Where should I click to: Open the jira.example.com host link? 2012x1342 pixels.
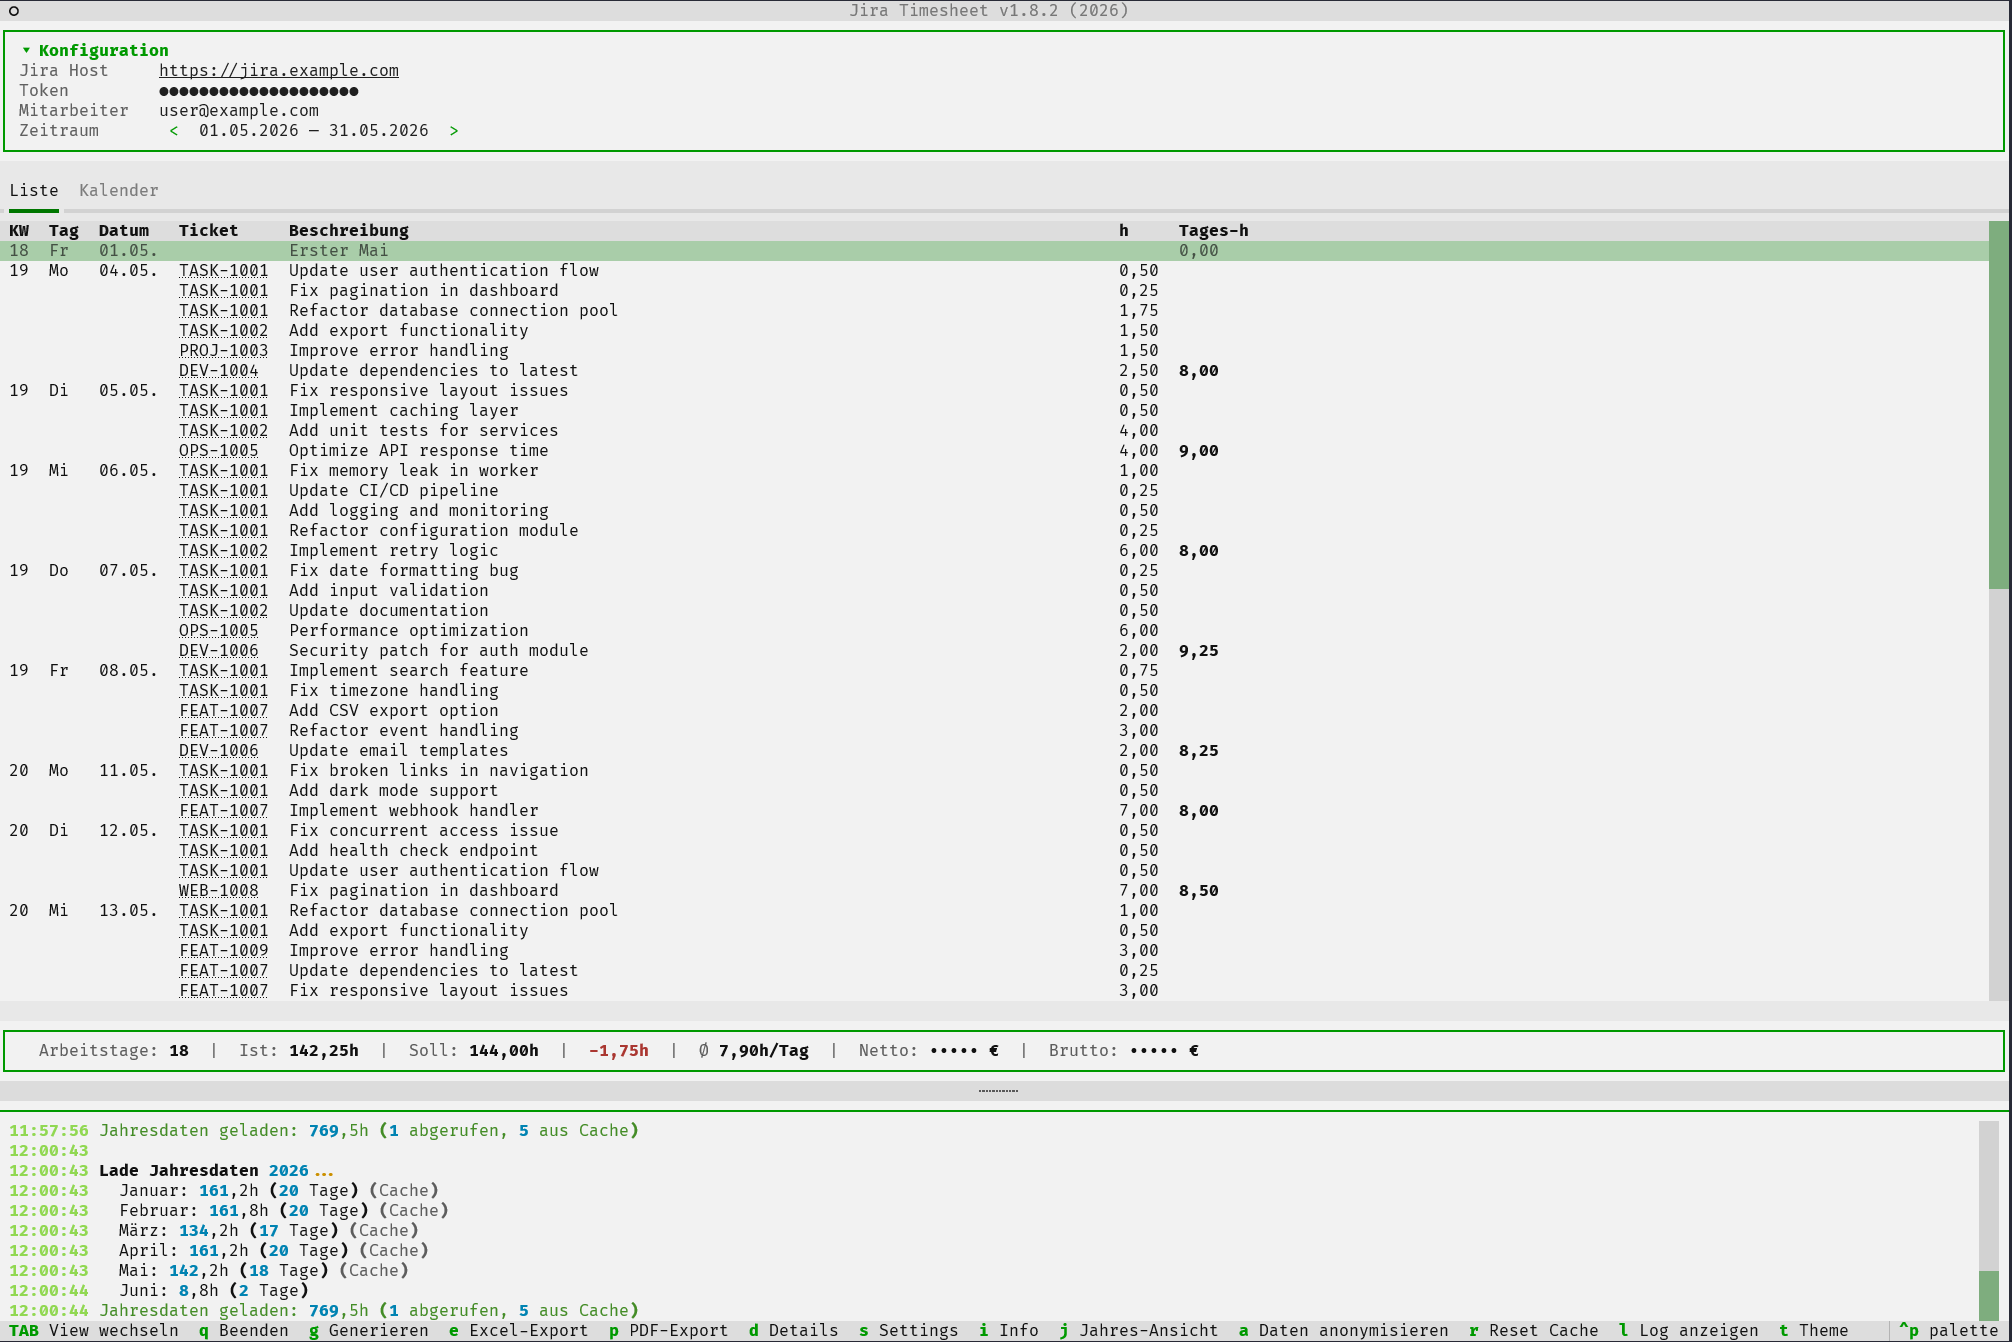click(x=279, y=71)
